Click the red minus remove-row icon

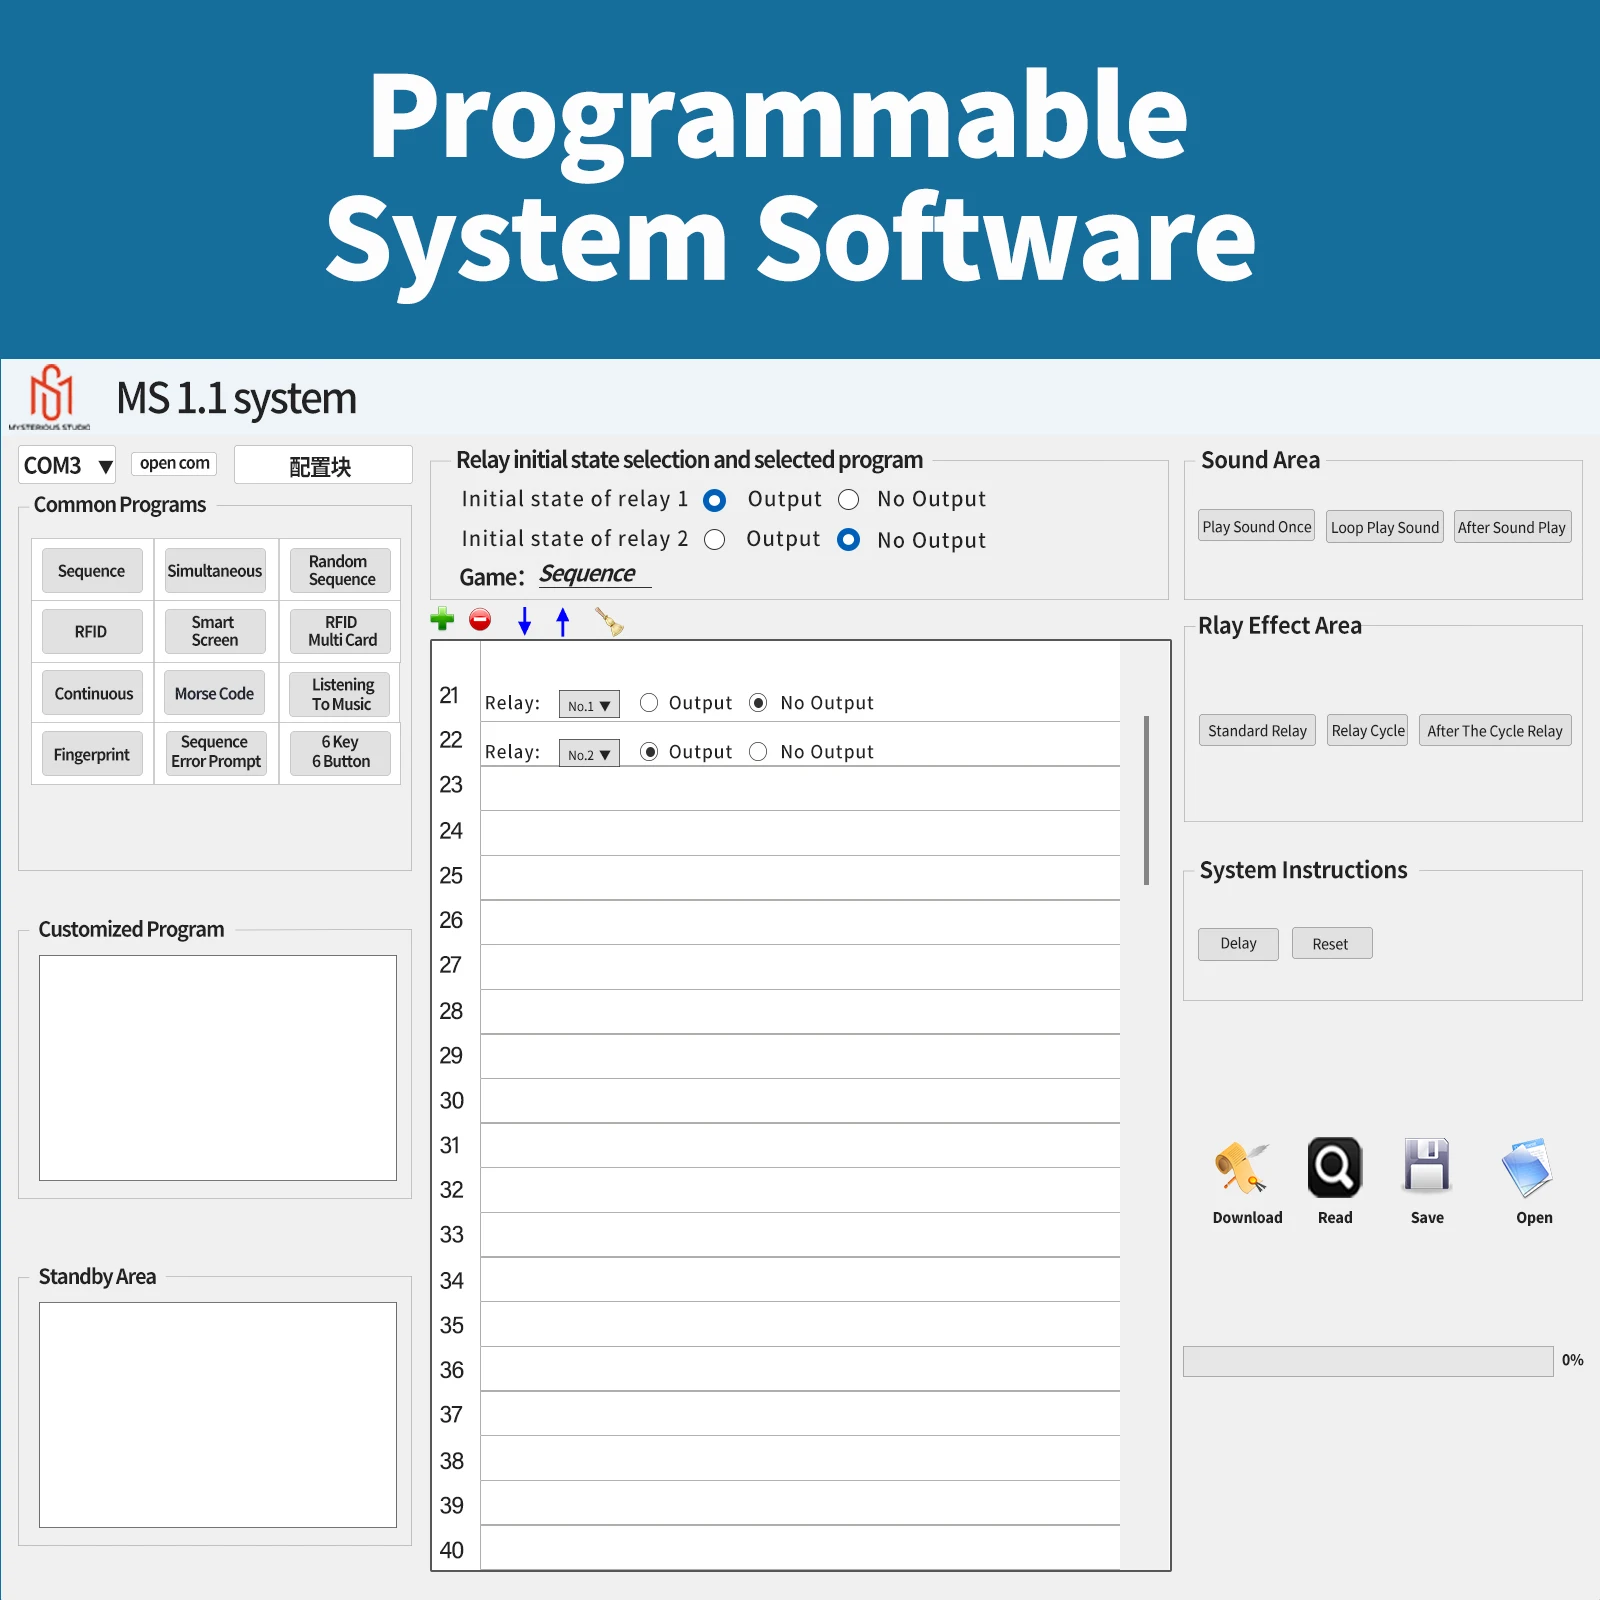pyautogui.click(x=480, y=620)
